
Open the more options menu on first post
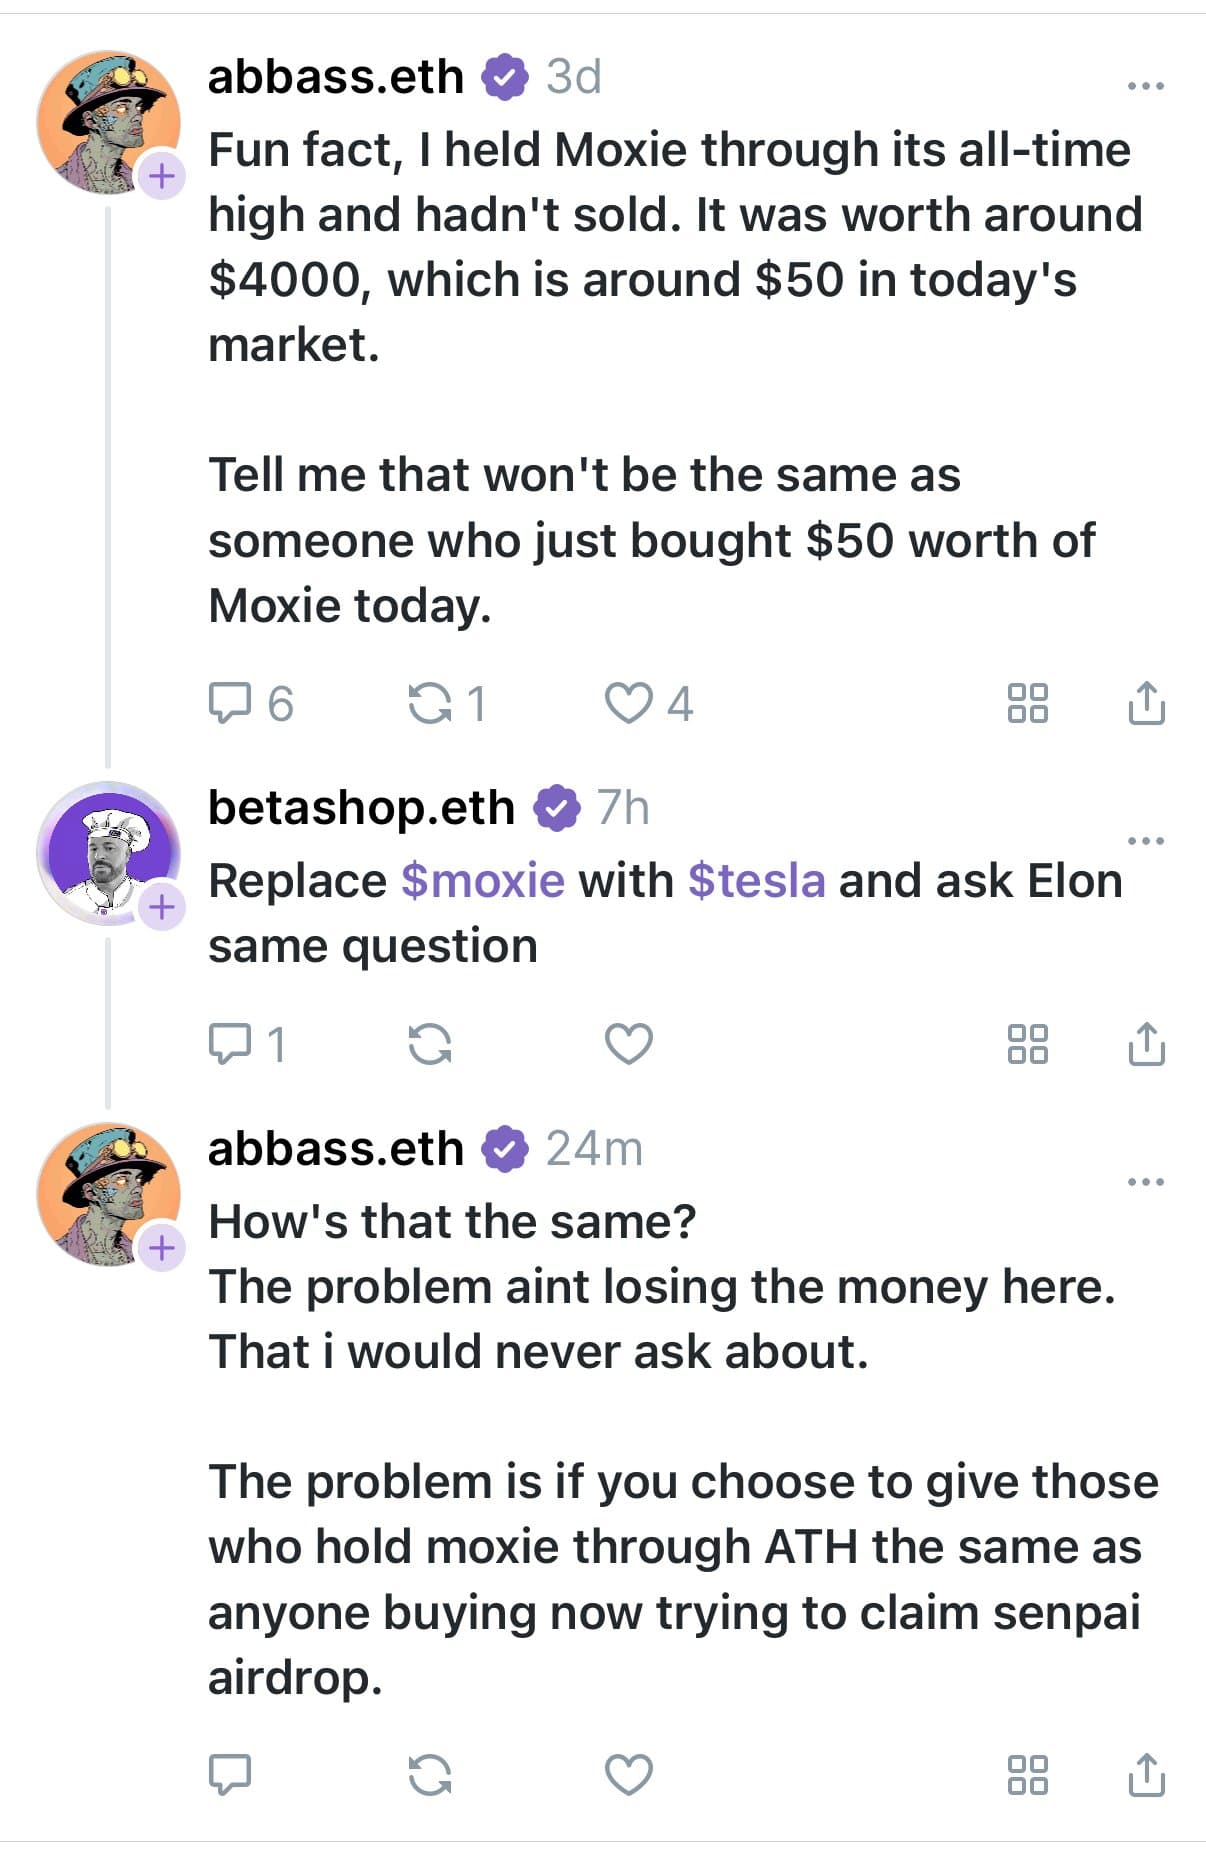1145,86
